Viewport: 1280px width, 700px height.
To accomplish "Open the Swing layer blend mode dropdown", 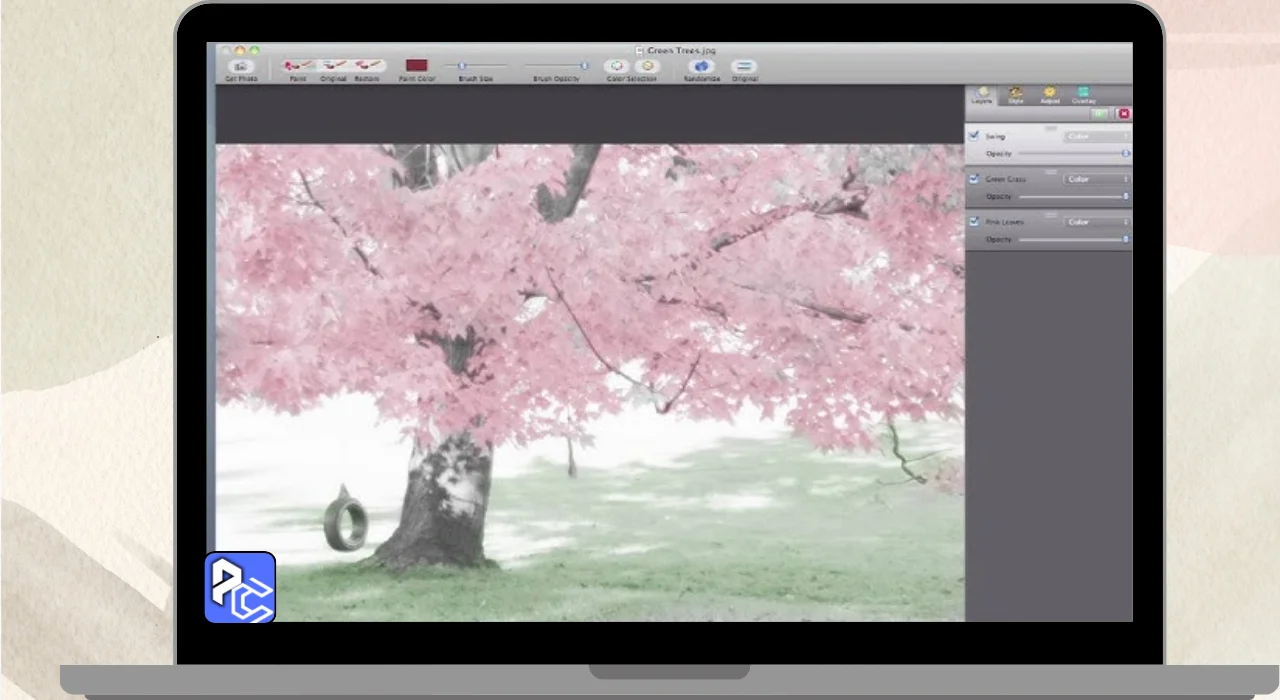I will click(1096, 136).
